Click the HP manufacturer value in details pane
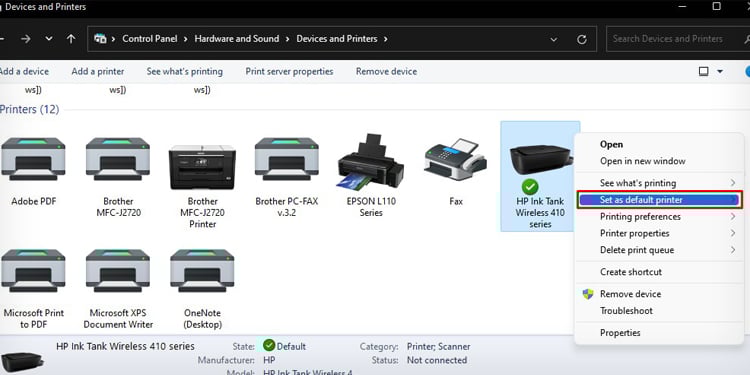Screen dimensions: 750x375 (x=269, y=360)
